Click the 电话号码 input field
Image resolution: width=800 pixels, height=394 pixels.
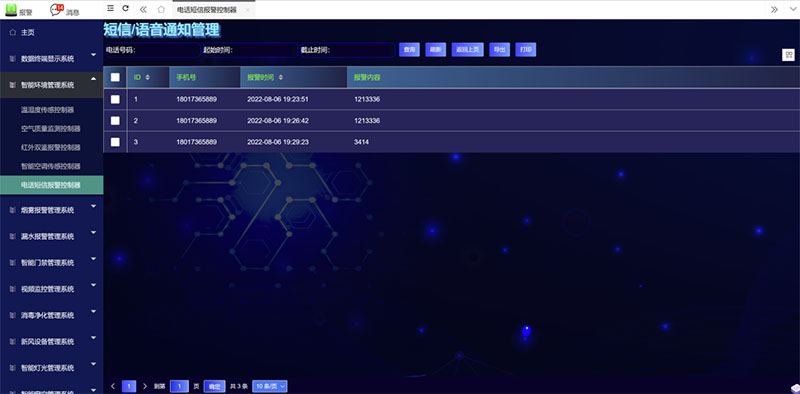click(x=153, y=50)
